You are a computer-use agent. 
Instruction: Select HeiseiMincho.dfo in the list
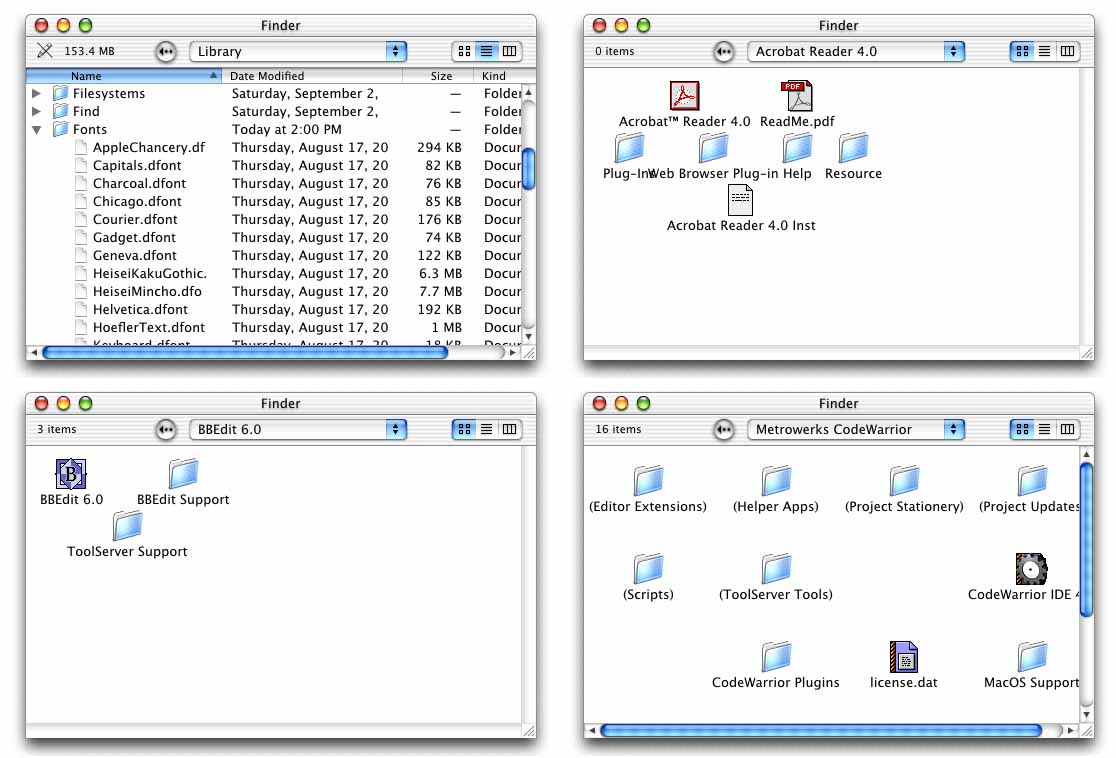click(147, 291)
